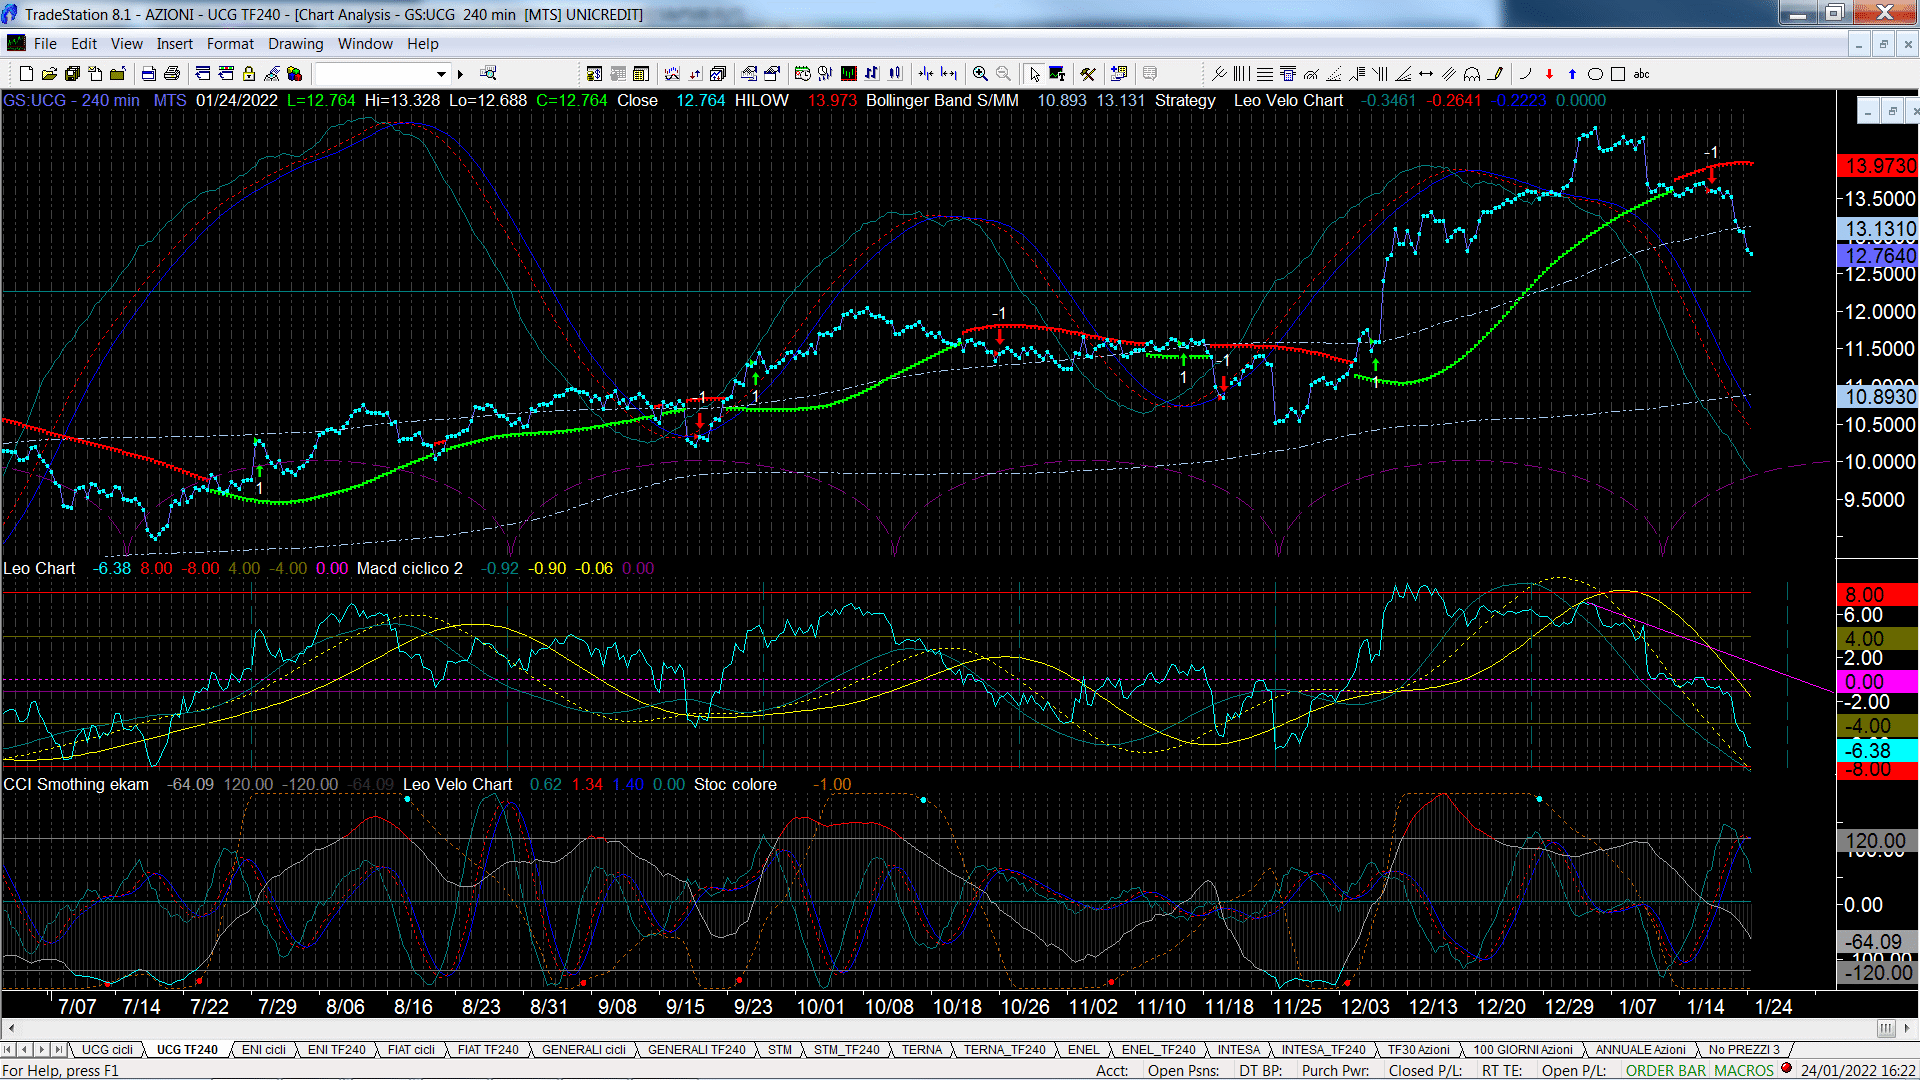The width and height of the screenshot is (1920, 1080).
Task: Select the parallel lines tool
Action: click(1448, 74)
